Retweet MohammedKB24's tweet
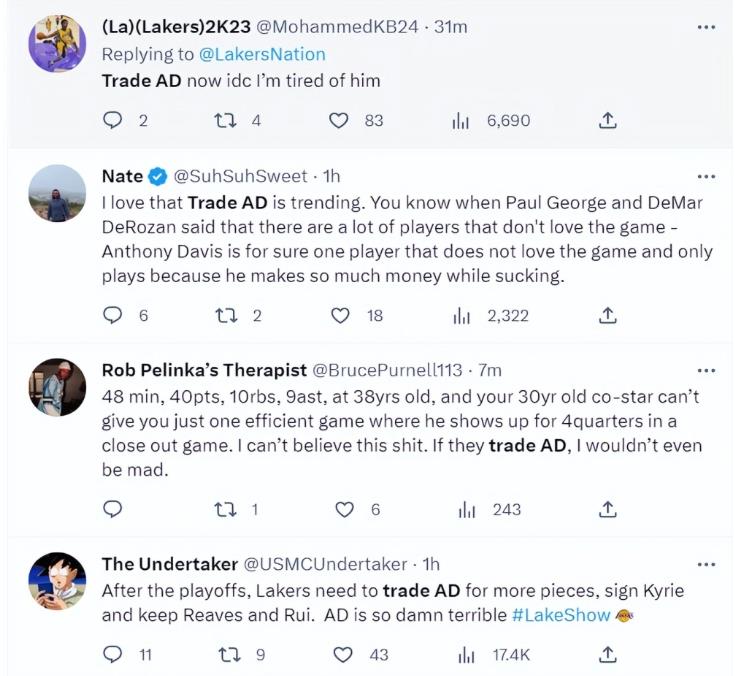Screen dimensions: 735x676 coord(226,120)
